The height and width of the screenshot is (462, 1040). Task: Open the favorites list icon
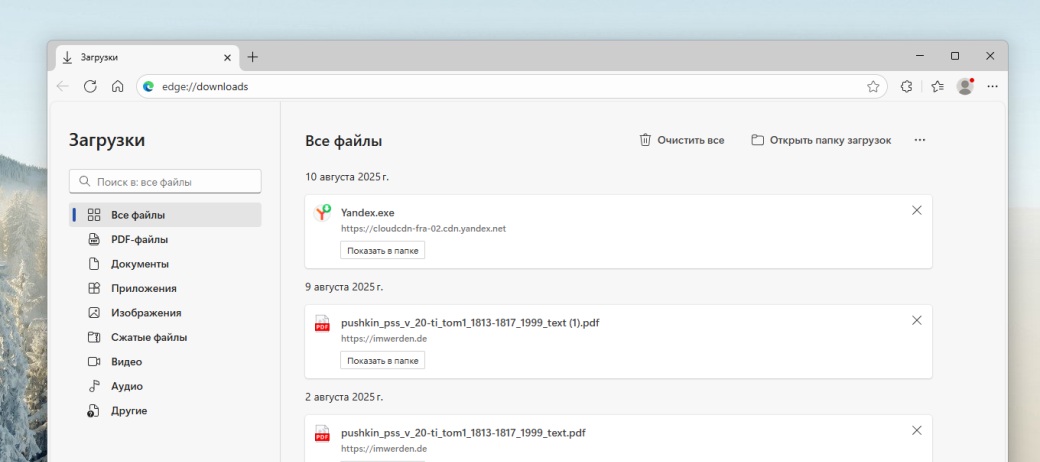[937, 87]
